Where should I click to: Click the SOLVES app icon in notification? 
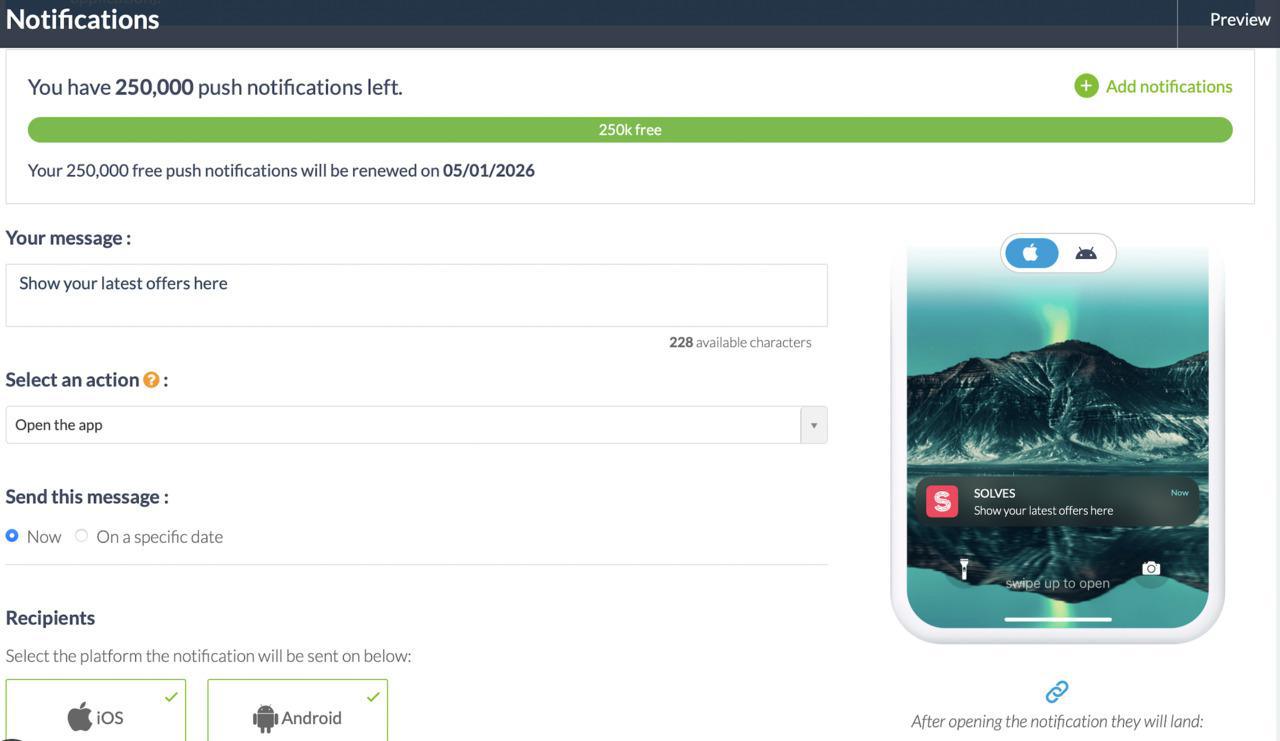pos(942,501)
